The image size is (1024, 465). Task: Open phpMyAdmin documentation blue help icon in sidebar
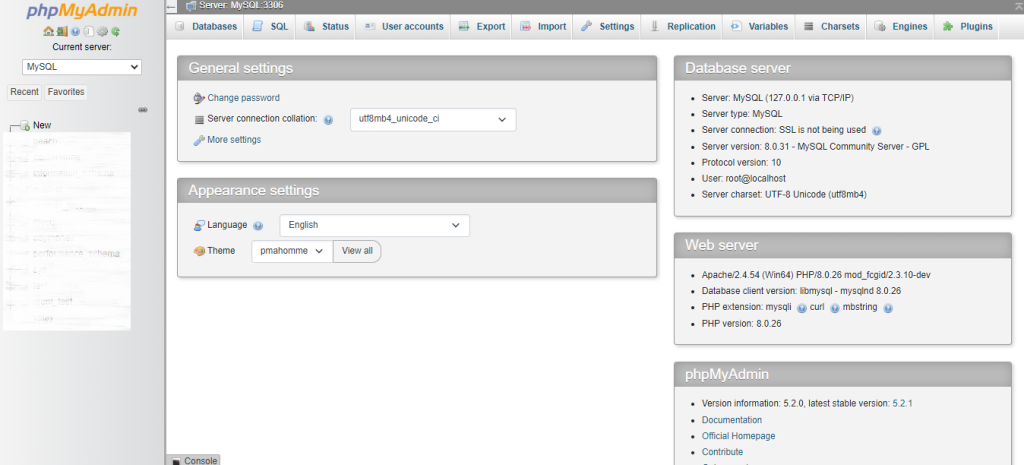[75, 32]
